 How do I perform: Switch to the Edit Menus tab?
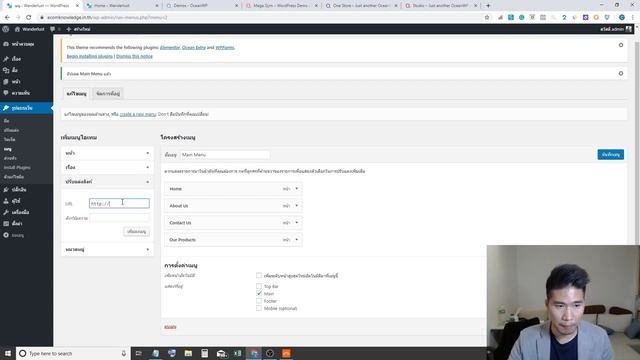pos(76,93)
